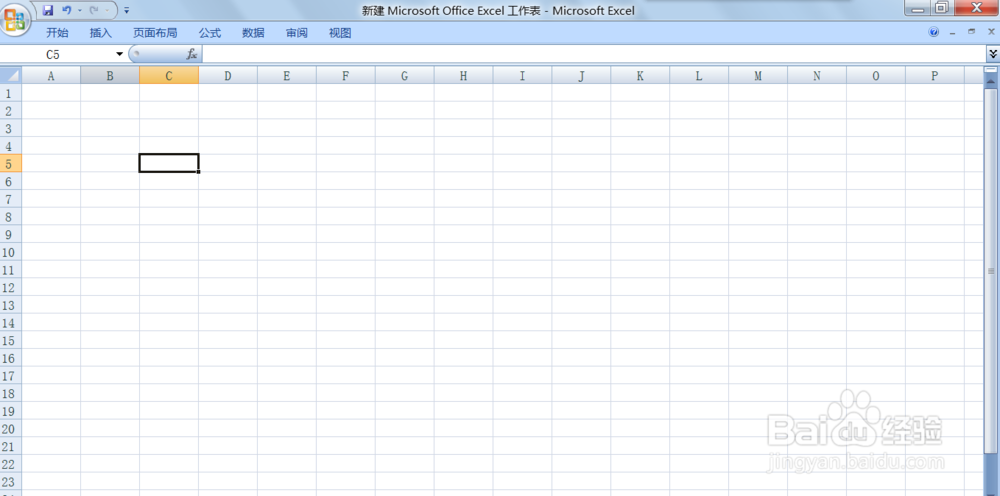This screenshot has width=1000, height=496.
Task: Select column K header
Action: pos(640,76)
